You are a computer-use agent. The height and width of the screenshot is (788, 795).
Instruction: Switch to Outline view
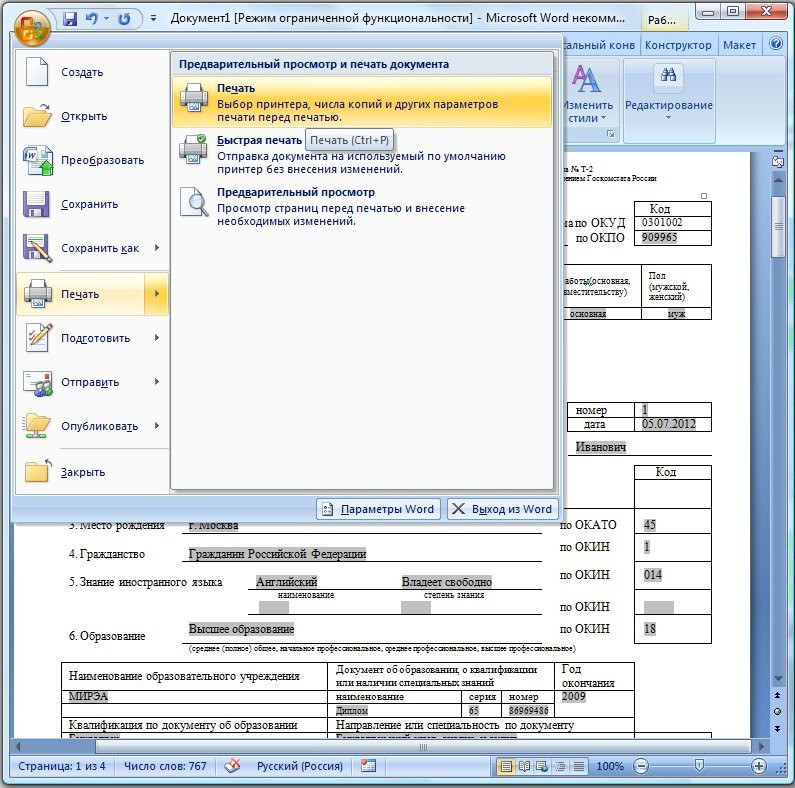[561, 767]
